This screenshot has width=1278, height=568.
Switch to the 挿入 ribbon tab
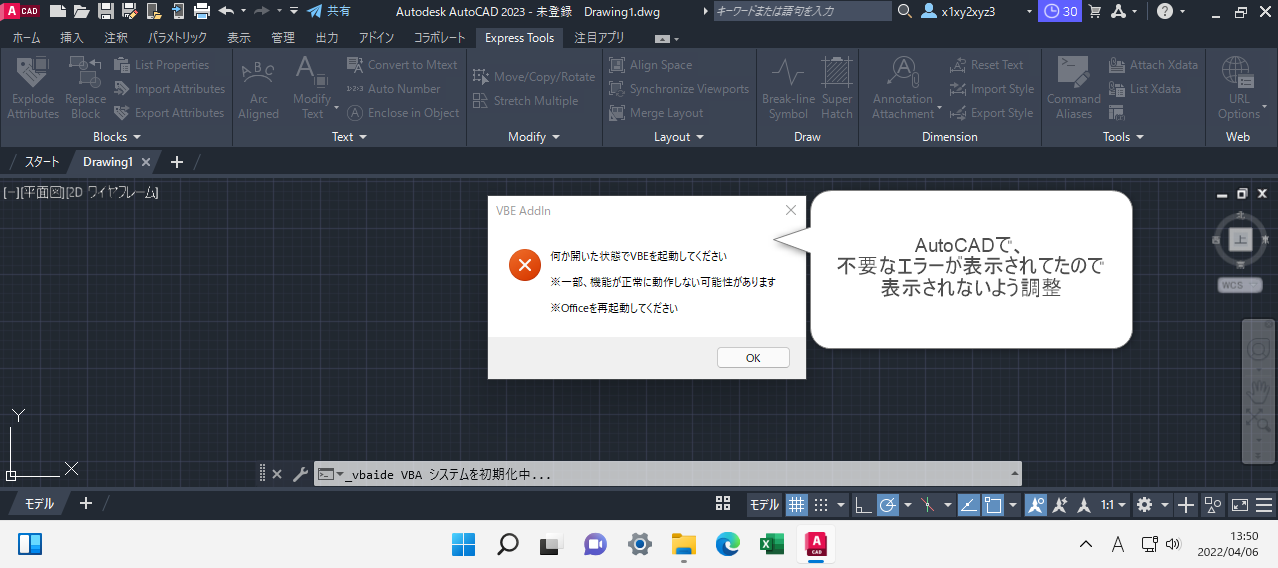pyautogui.click(x=72, y=38)
